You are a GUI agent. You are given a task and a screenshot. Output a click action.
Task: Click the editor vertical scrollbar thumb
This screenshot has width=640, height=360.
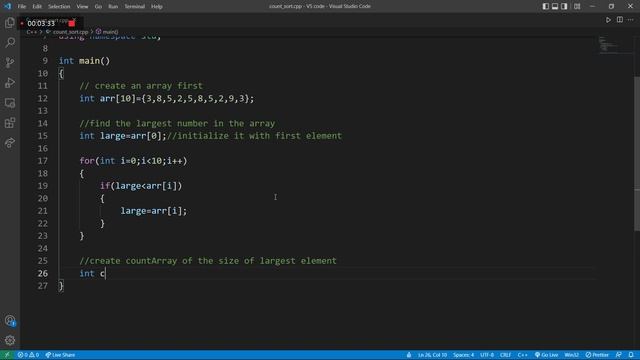tap(637, 154)
